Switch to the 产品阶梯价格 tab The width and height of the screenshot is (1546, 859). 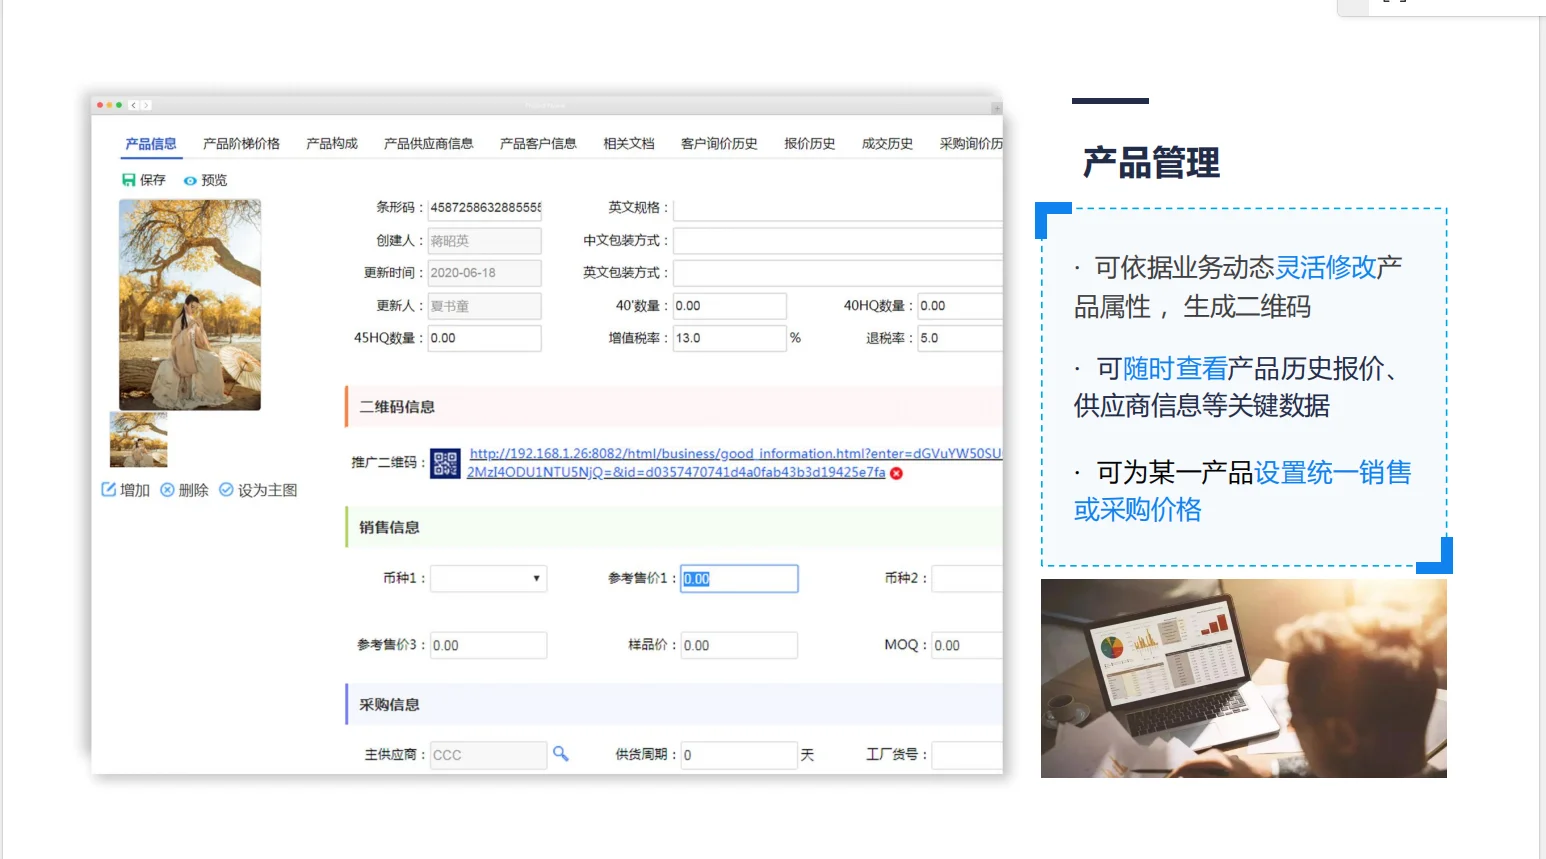(x=243, y=143)
